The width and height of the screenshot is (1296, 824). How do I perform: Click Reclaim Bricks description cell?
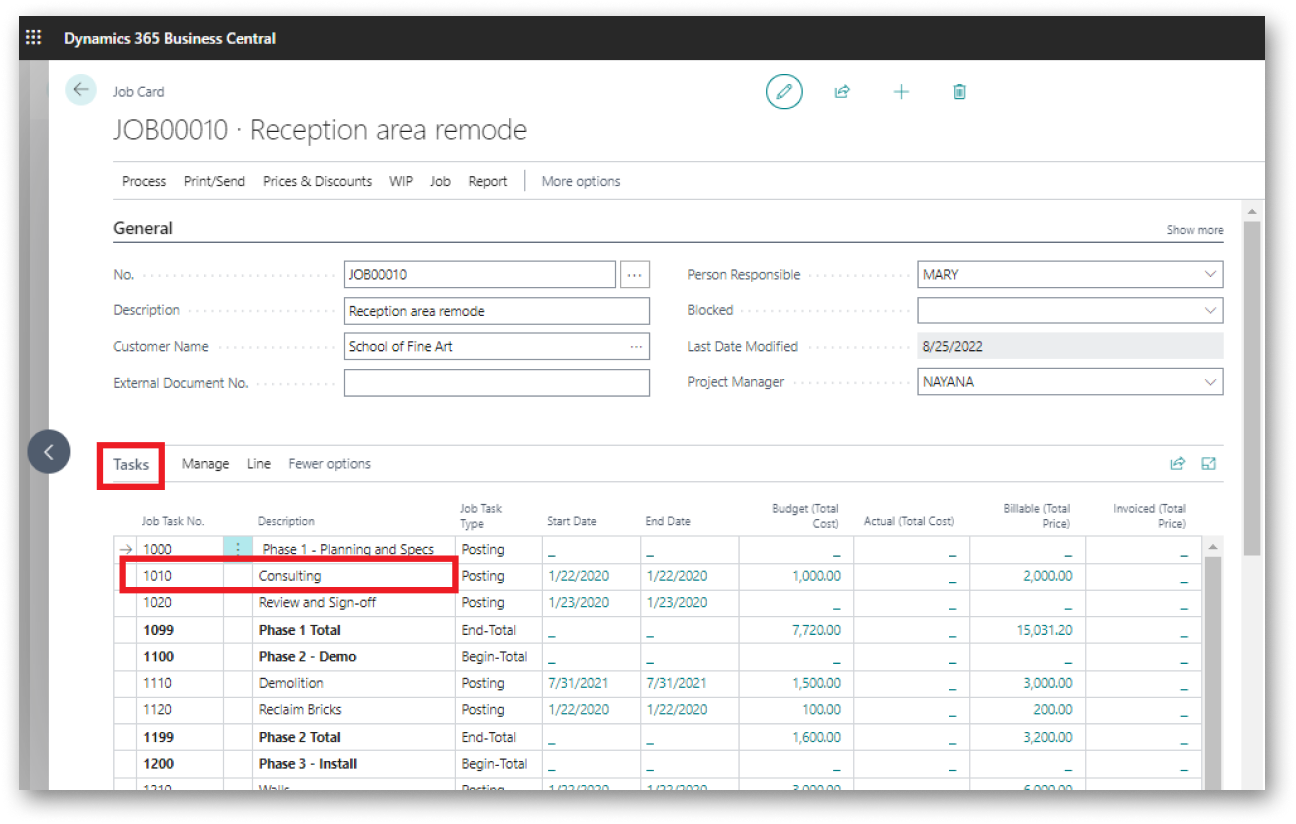tap(354, 710)
